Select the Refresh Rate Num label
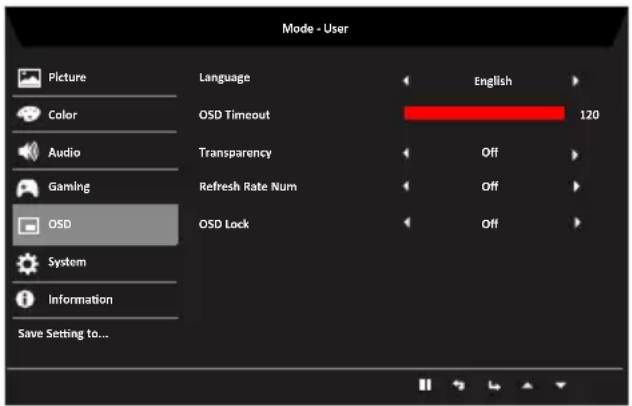Image resolution: width=632 pixels, height=406 pixels. pos(248,187)
